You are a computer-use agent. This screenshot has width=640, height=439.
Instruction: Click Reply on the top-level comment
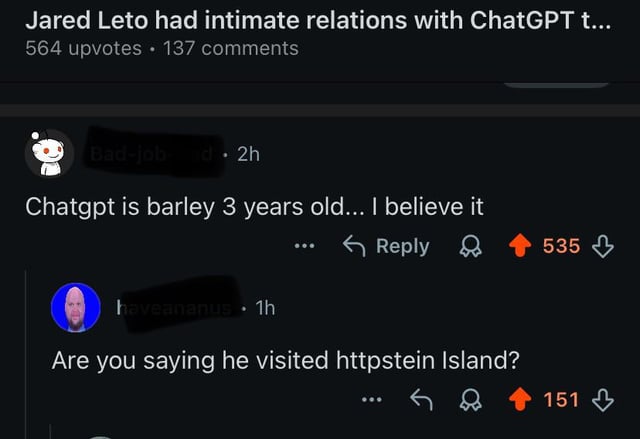click(x=386, y=246)
